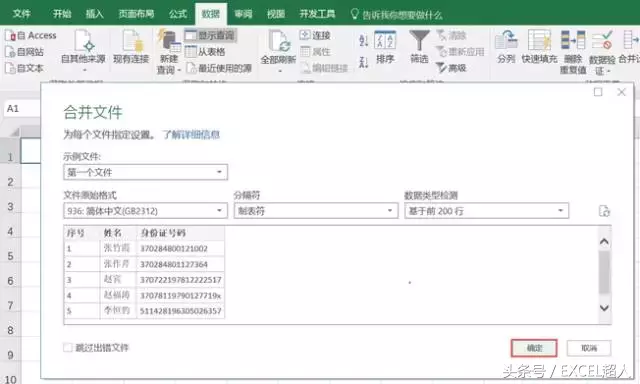
Task: Click the 取消 (Cancel) button
Action: [x=589, y=348]
